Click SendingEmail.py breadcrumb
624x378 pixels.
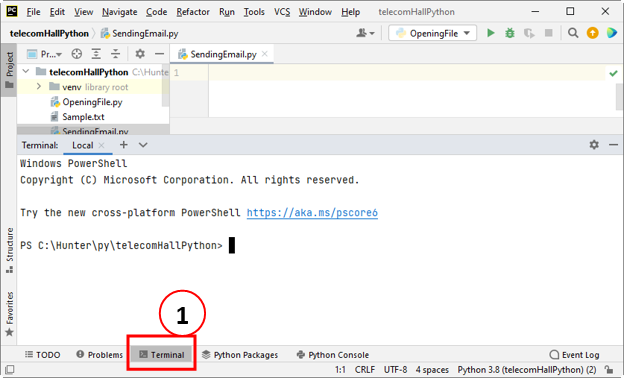pyautogui.click(x=140, y=33)
